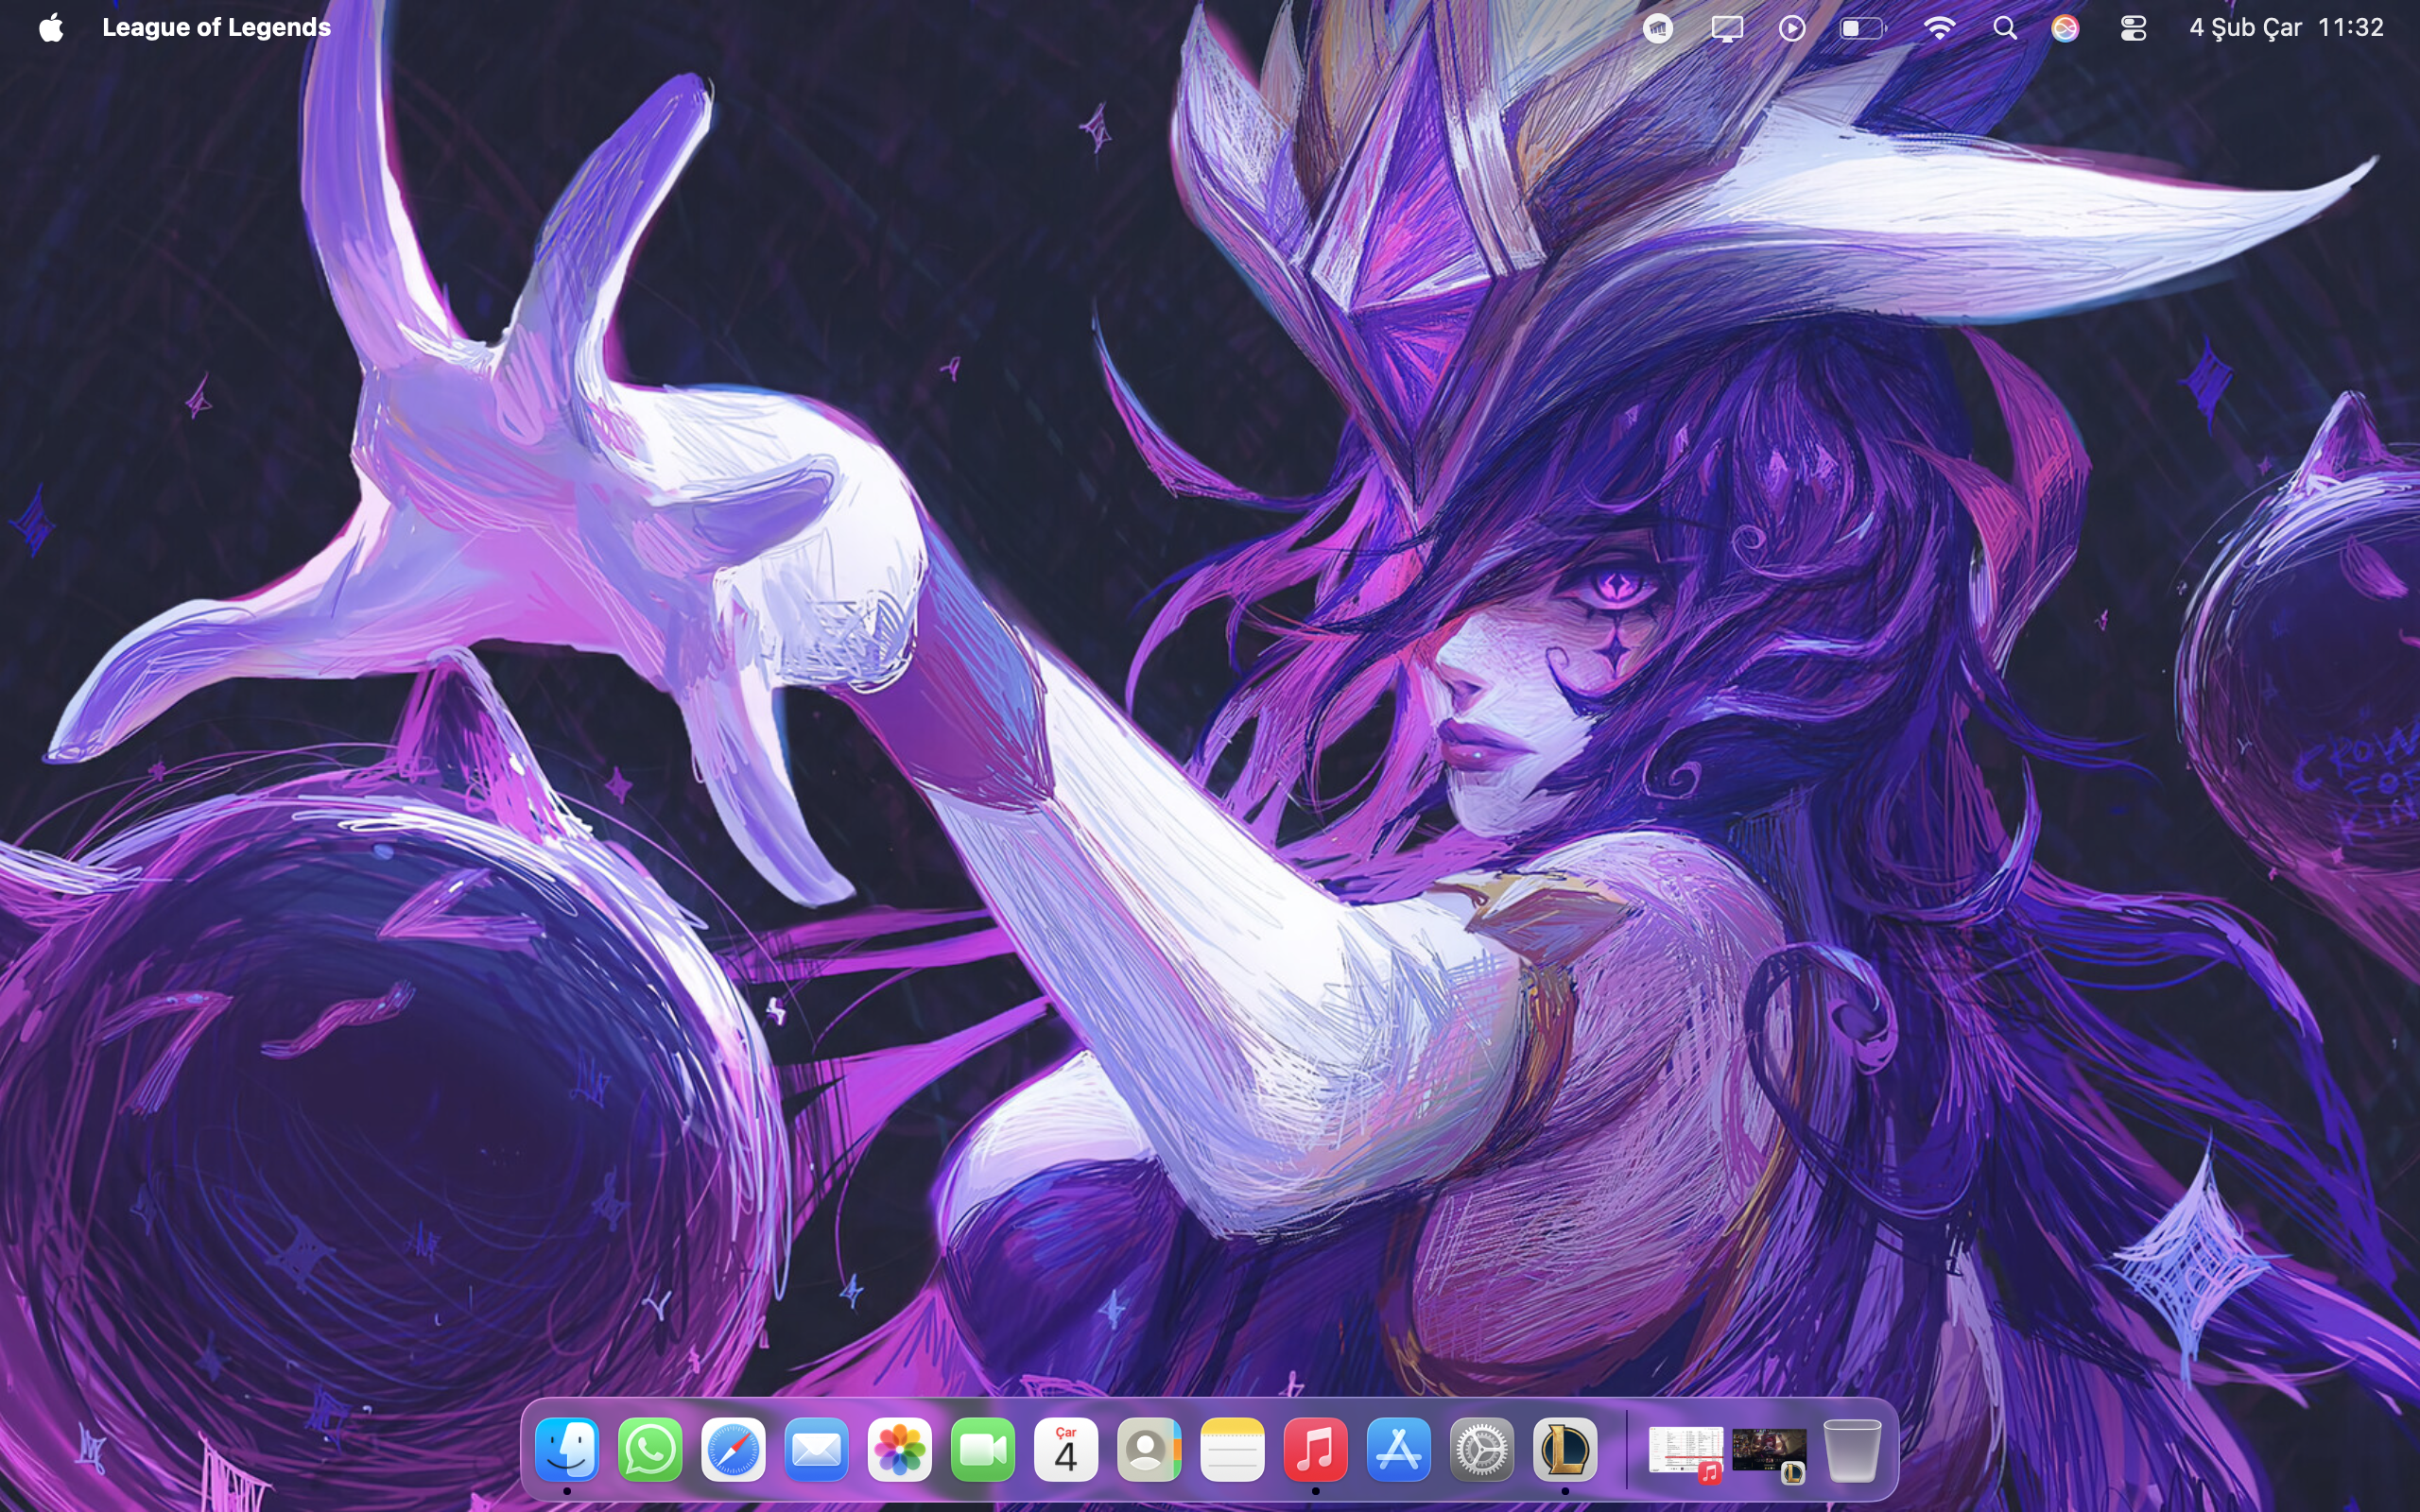Open the Notes app in the Dock

pyautogui.click(x=1232, y=1449)
